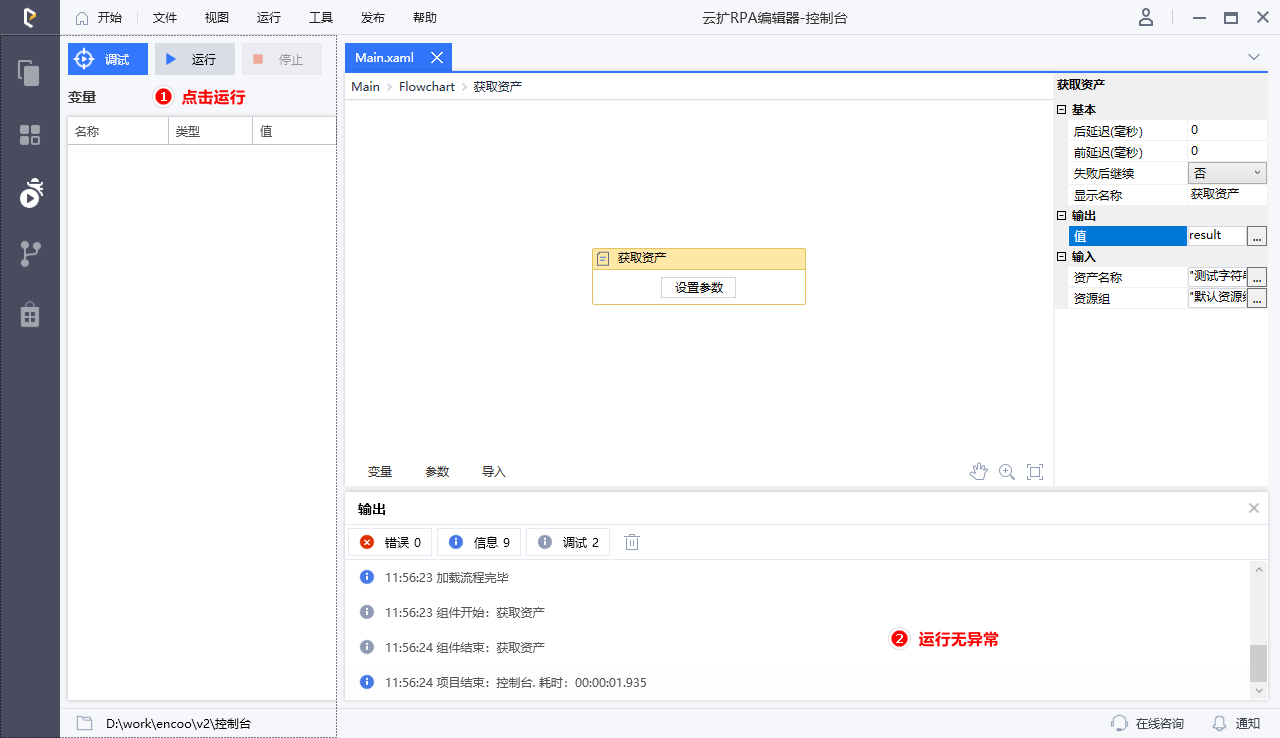
Task: Open the 导入 tab below designer
Action: pos(494,472)
